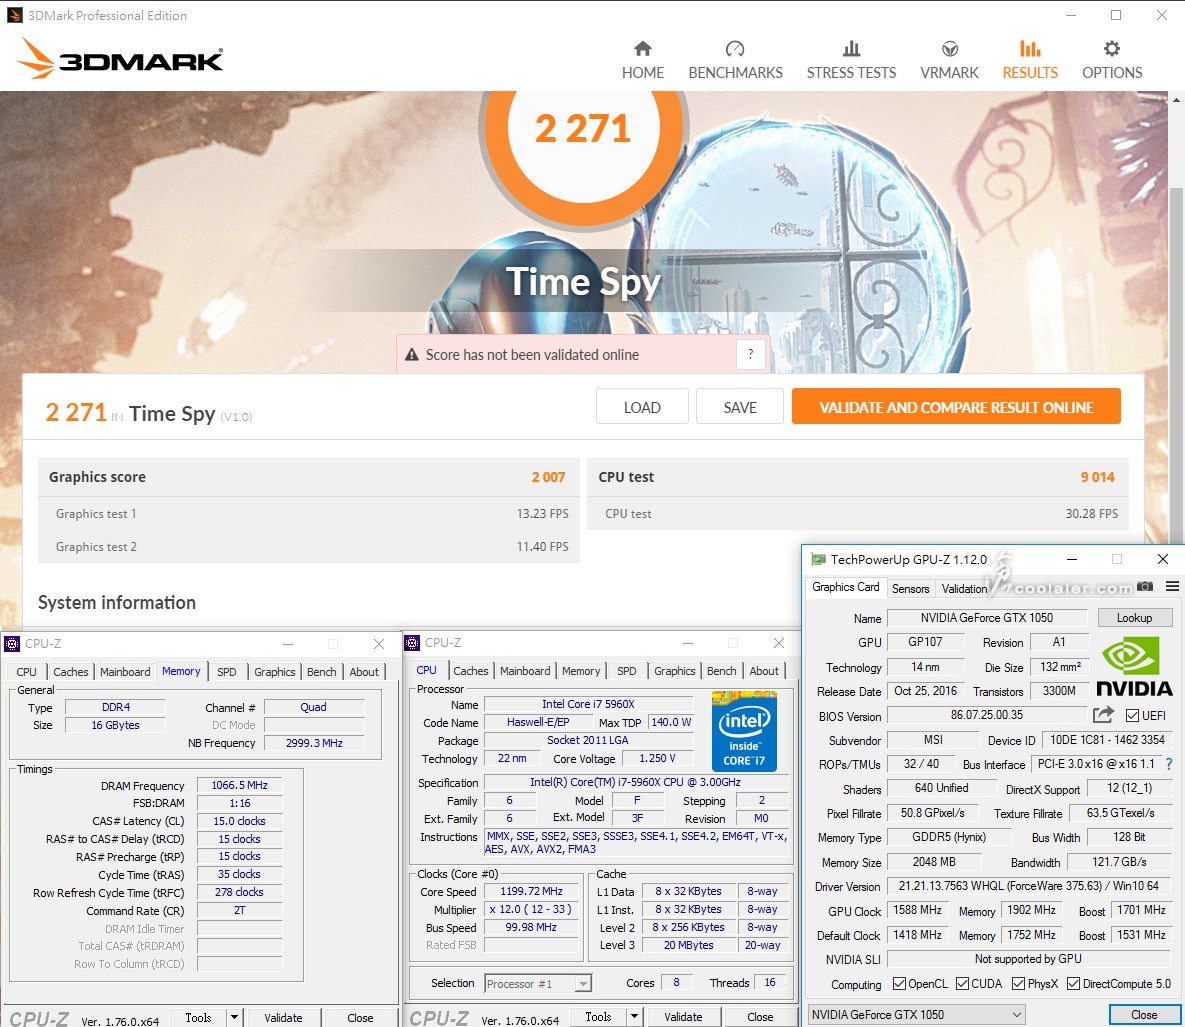Click Channel # value Quad
1185x1027 pixels.
click(x=313, y=707)
